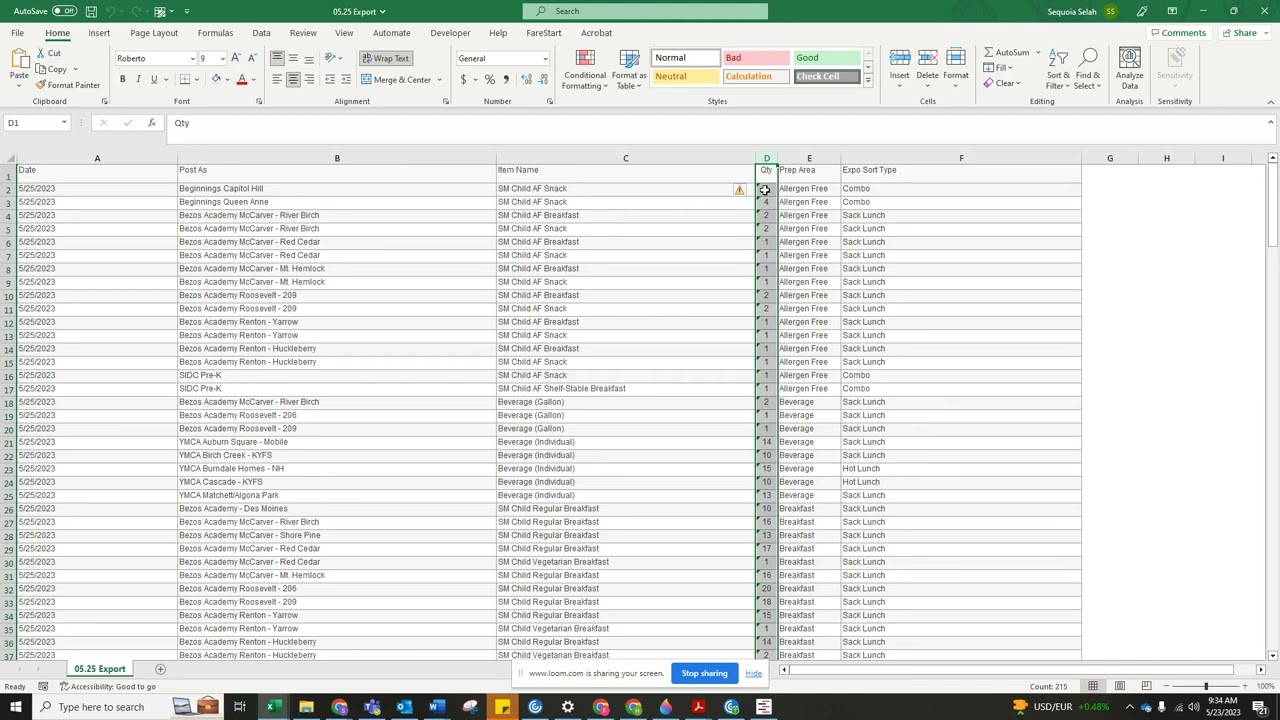Switch to the FareStart tab
1280x720 pixels.
pos(544,33)
